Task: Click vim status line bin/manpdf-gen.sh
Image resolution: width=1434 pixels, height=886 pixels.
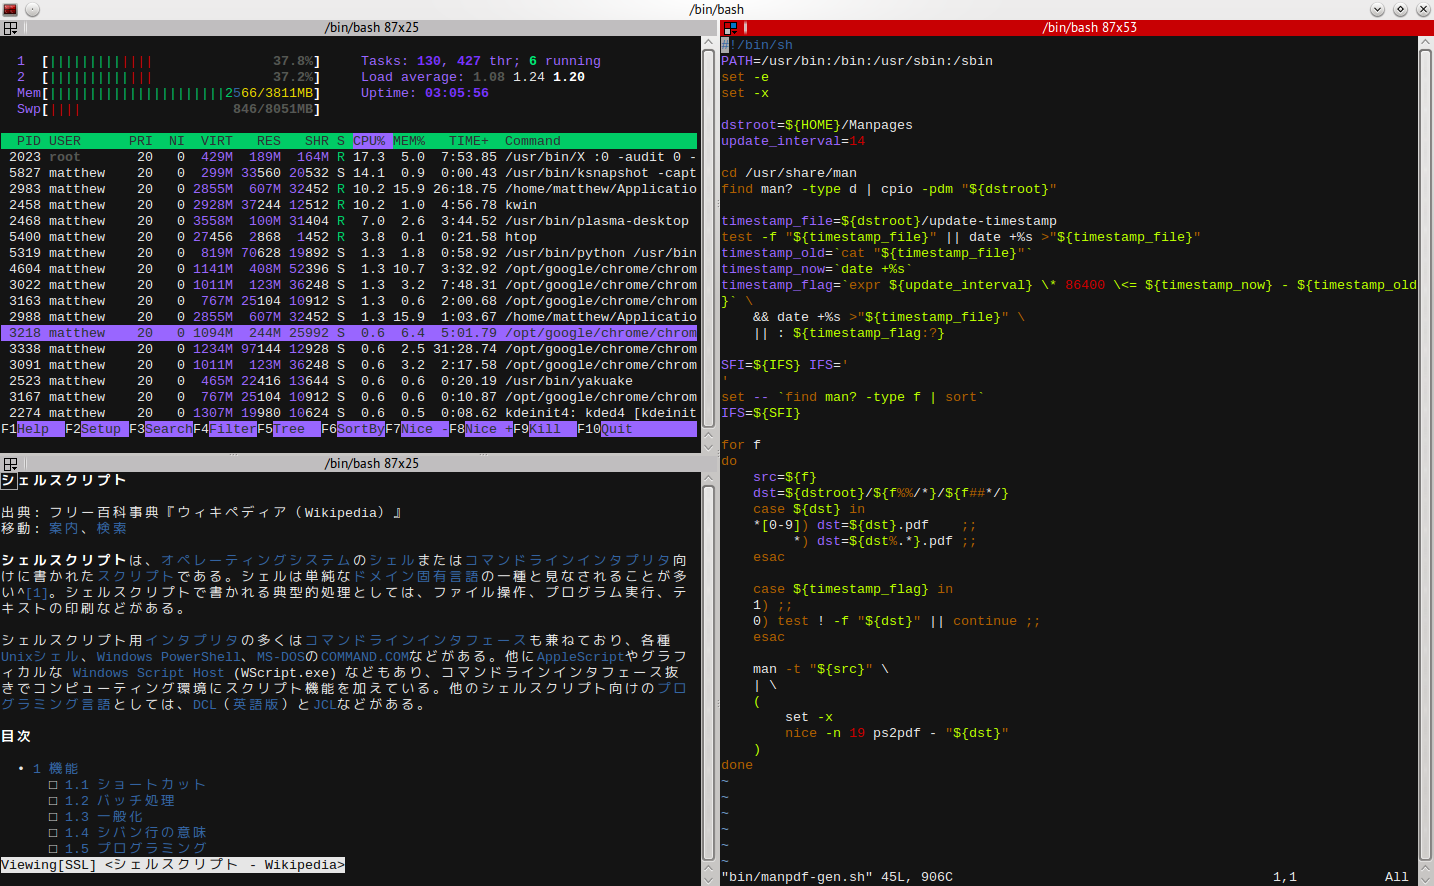Action: [837, 877]
